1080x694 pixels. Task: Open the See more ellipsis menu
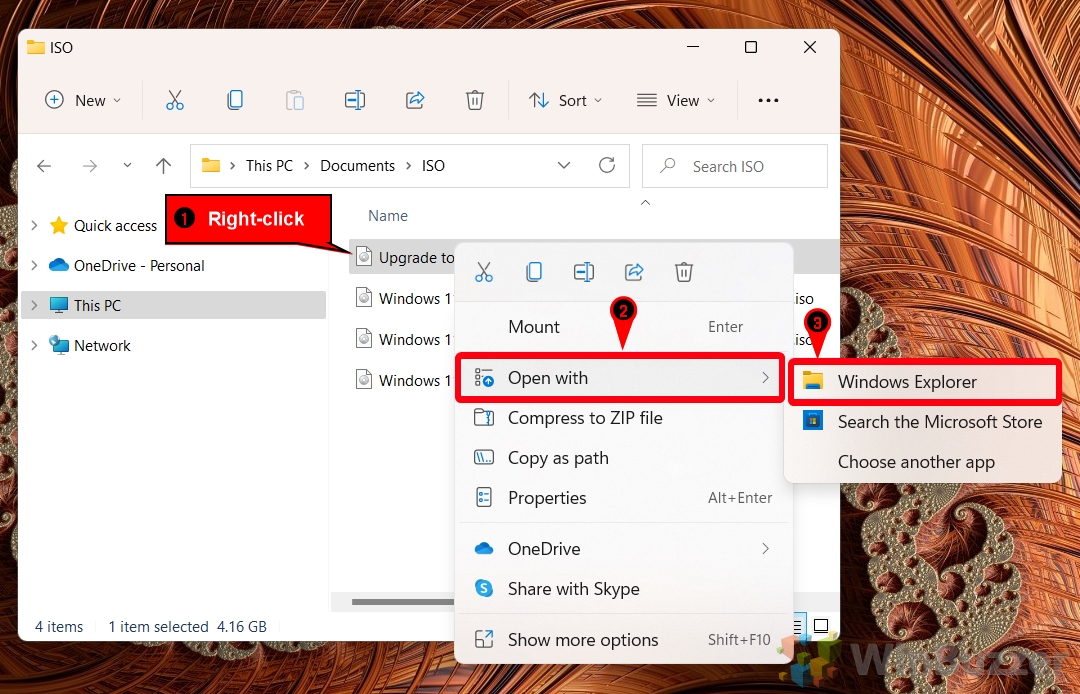pos(768,101)
